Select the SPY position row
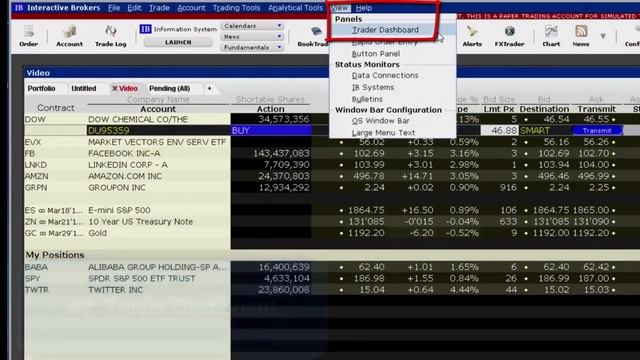The image size is (640, 360). [x=32, y=278]
